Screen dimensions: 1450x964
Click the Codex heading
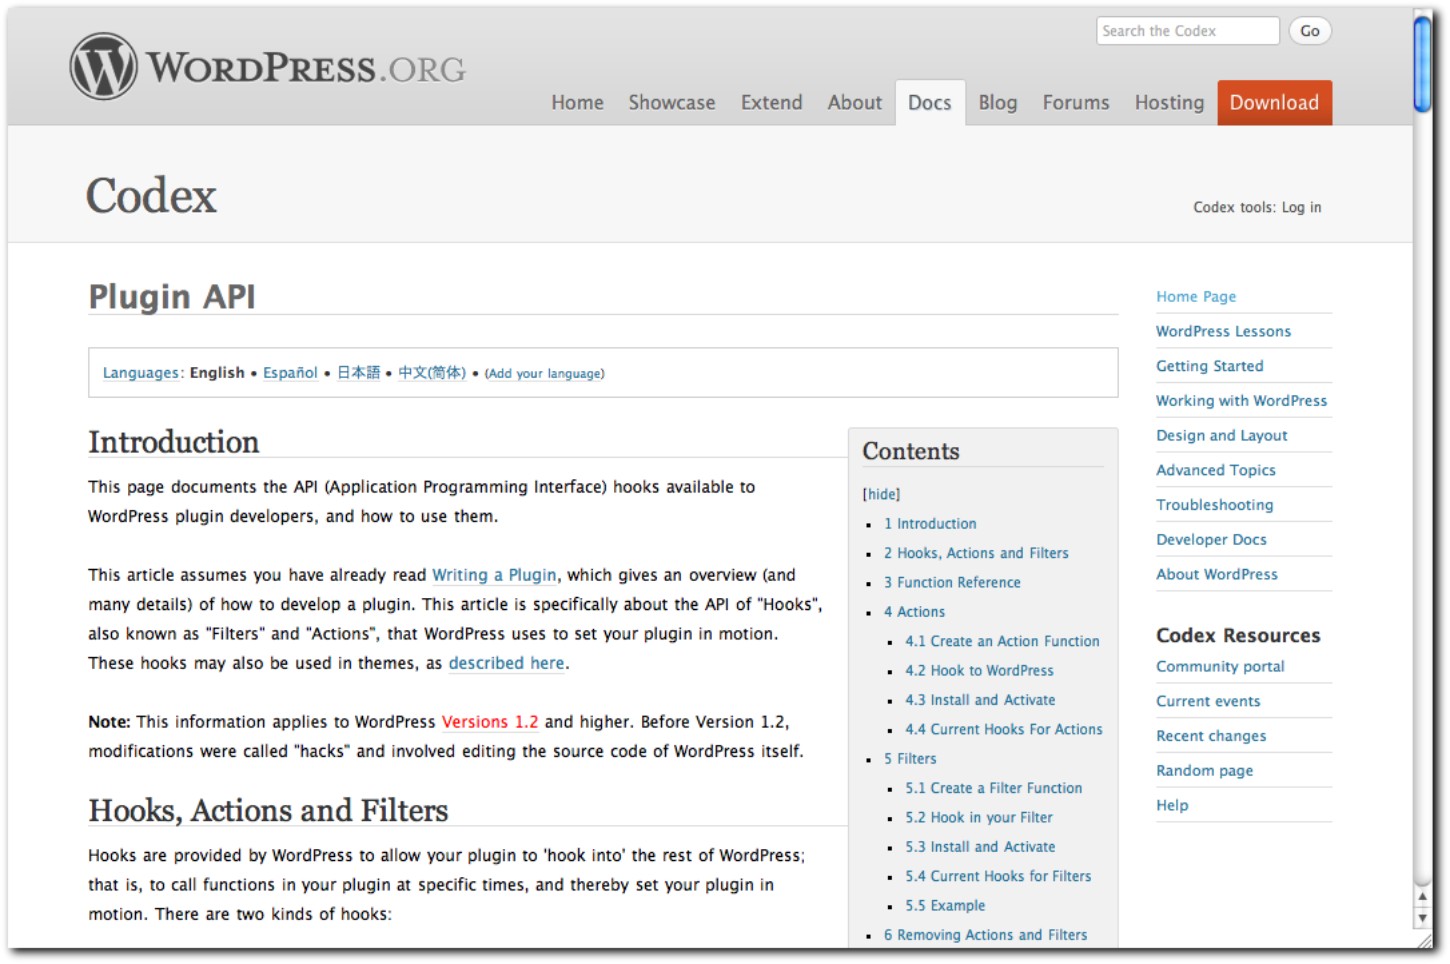click(x=151, y=195)
